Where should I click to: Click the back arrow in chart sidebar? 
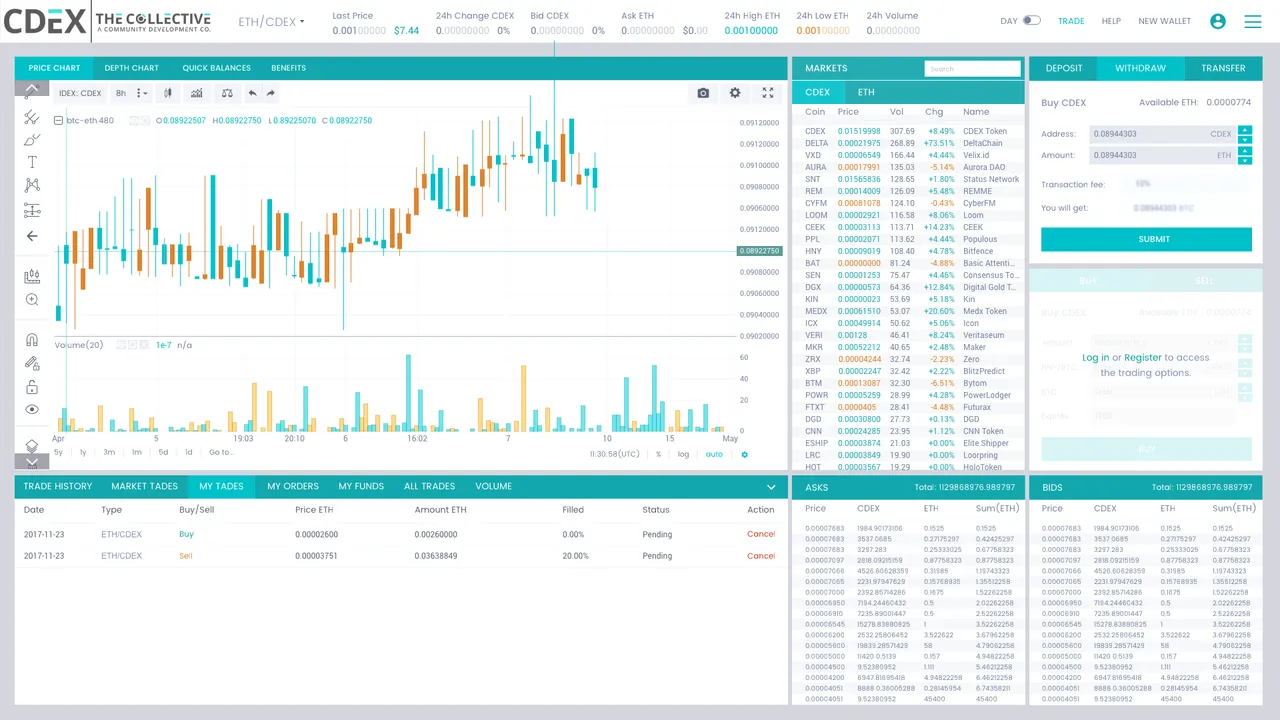[32, 236]
